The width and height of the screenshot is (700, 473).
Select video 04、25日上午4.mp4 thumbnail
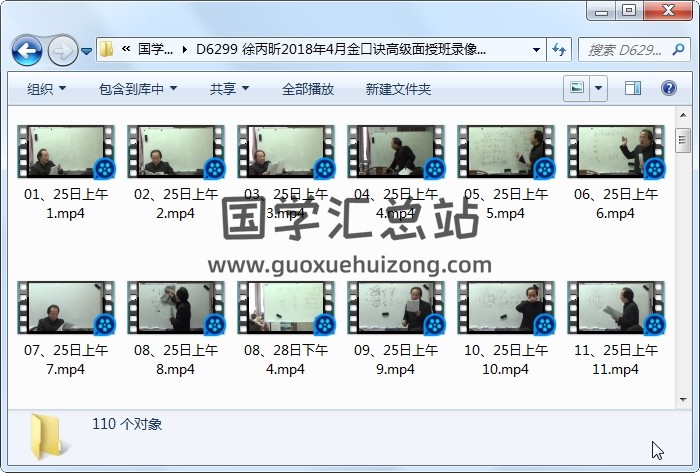[x=396, y=152]
